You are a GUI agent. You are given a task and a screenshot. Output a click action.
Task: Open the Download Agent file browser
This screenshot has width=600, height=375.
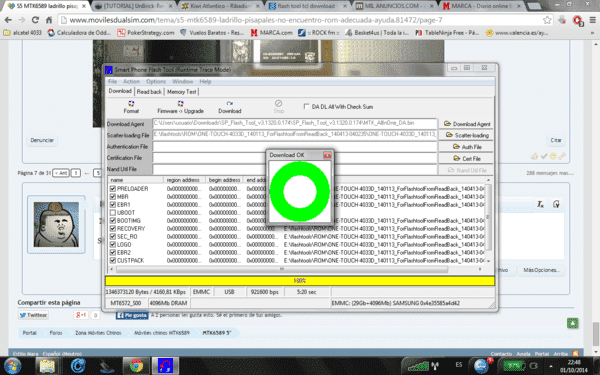click(x=466, y=124)
